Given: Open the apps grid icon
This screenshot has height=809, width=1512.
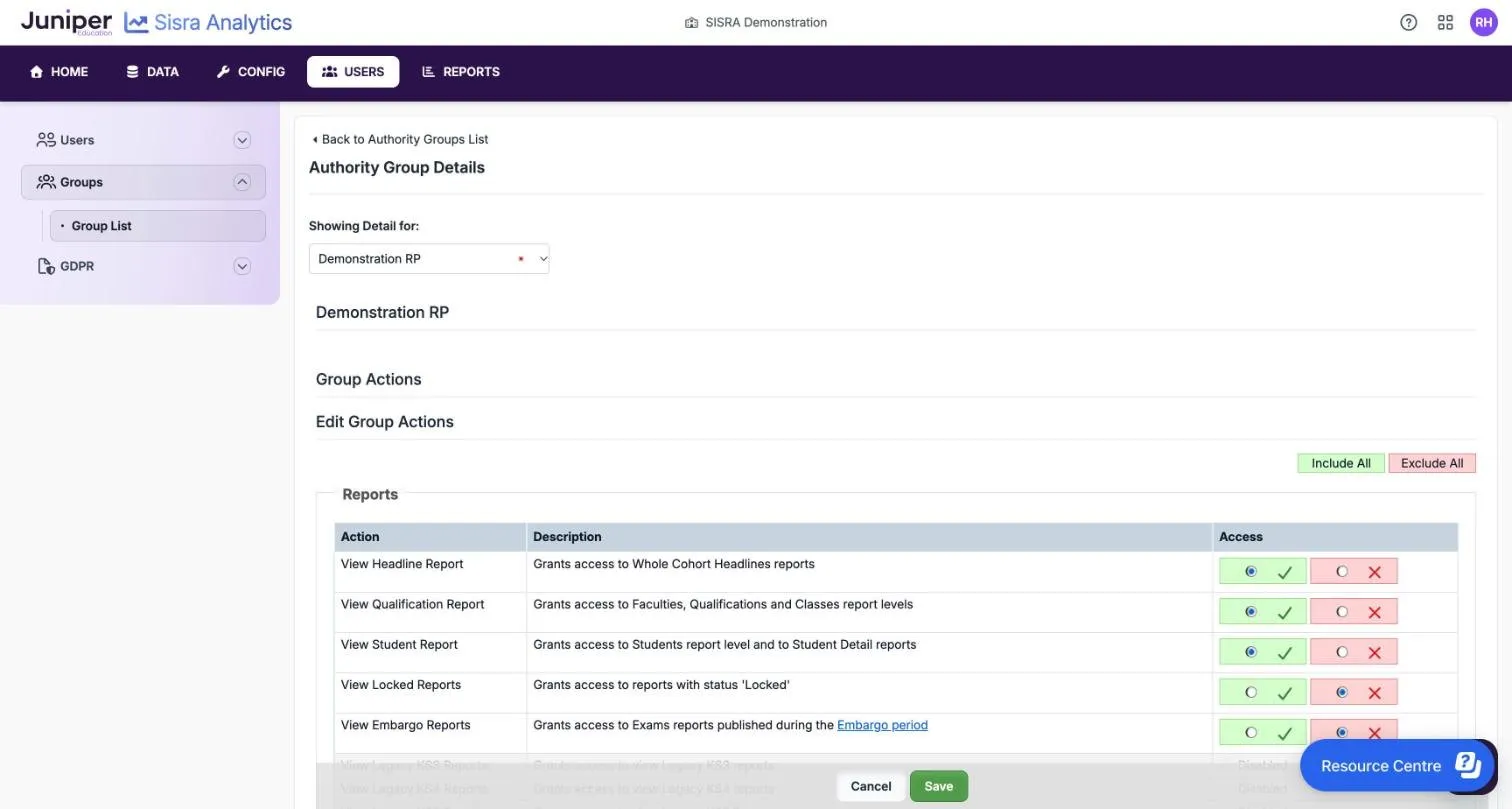Looking at the screenshot, I should (x=1445, y=22).
